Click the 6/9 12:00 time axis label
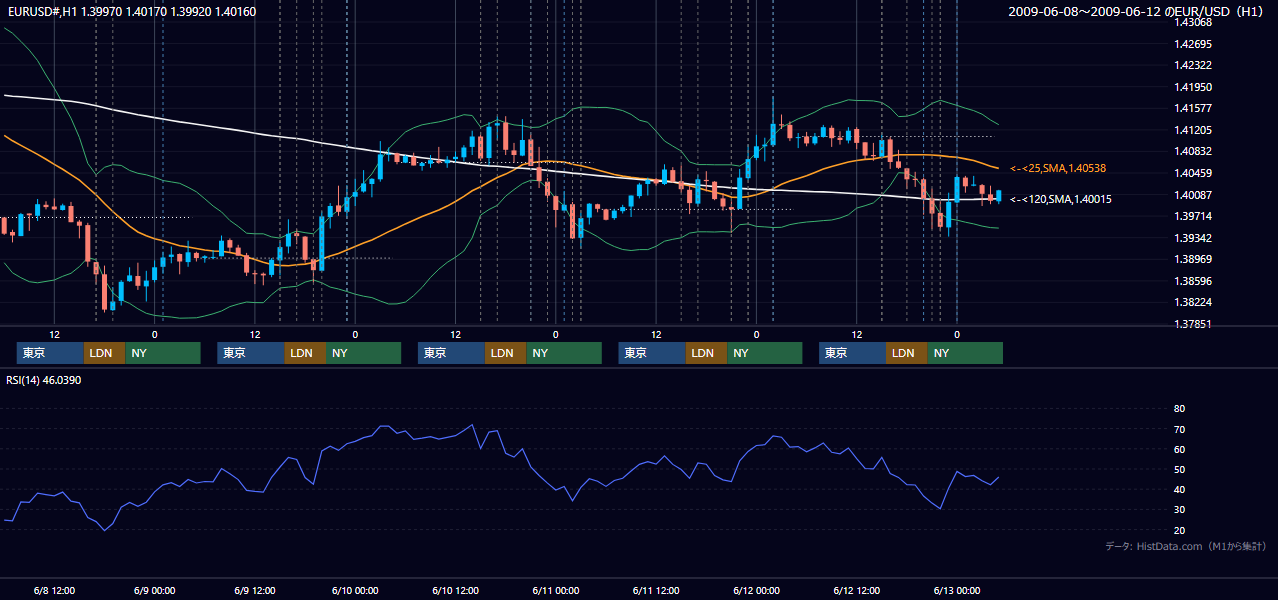The height and width of the screenshot is (600, 1278). point(255,591)
